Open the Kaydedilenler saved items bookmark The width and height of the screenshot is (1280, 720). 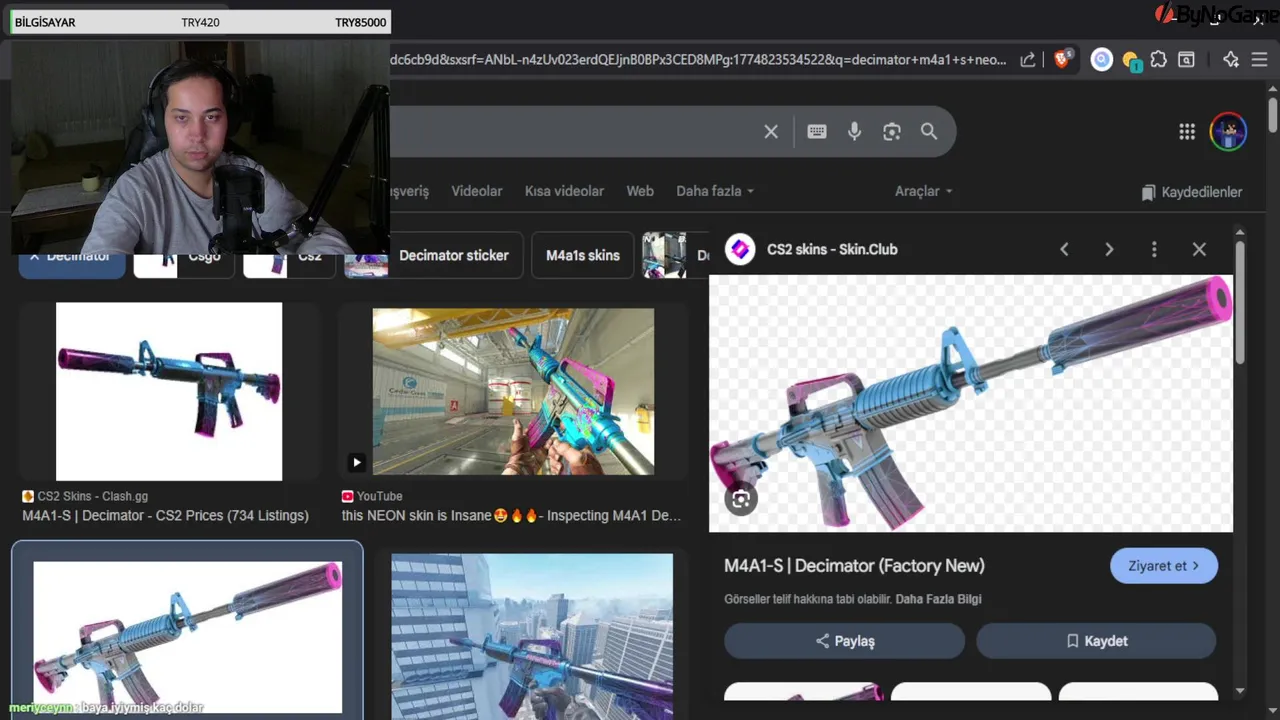click(1191, 192)
